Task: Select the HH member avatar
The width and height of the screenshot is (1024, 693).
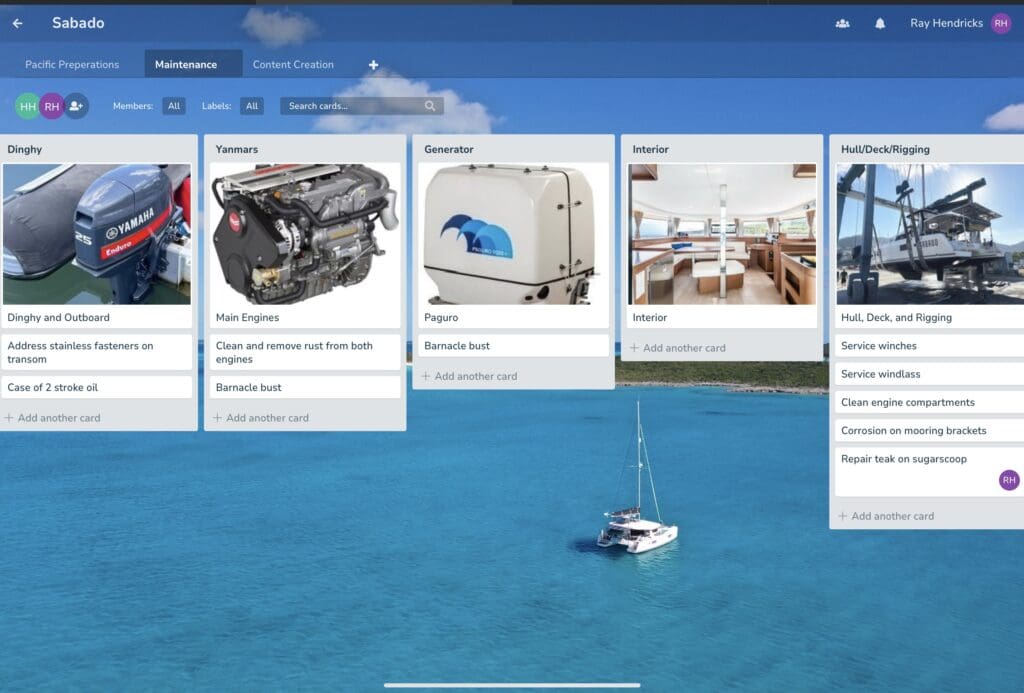Action: coord(27,106)
